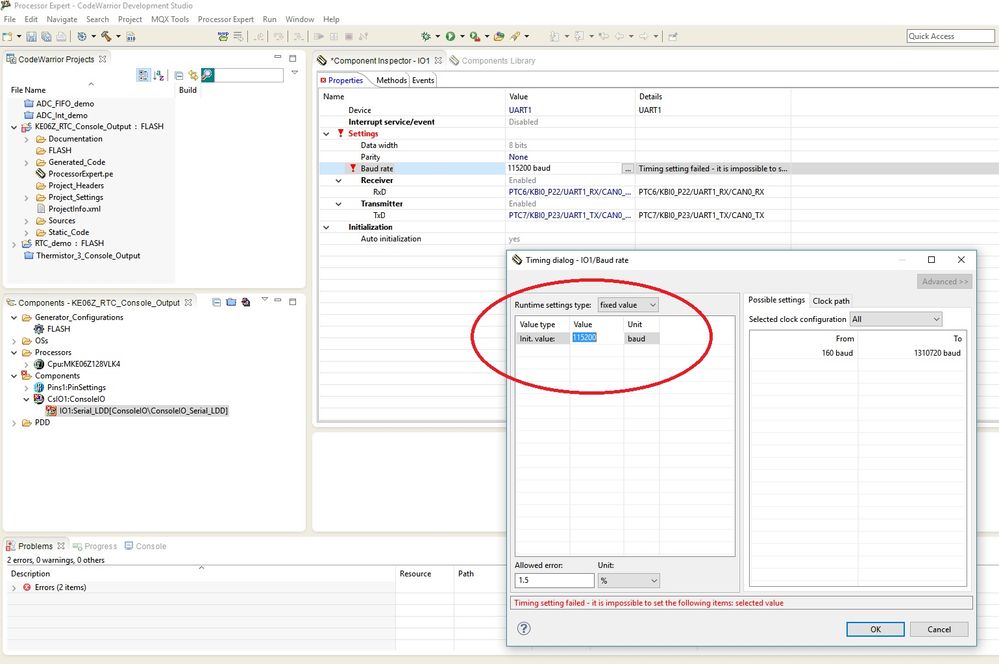This screenshot has height=664, width=999.
Task: Click filter text field in Projects panel
Action: (249, 75)
